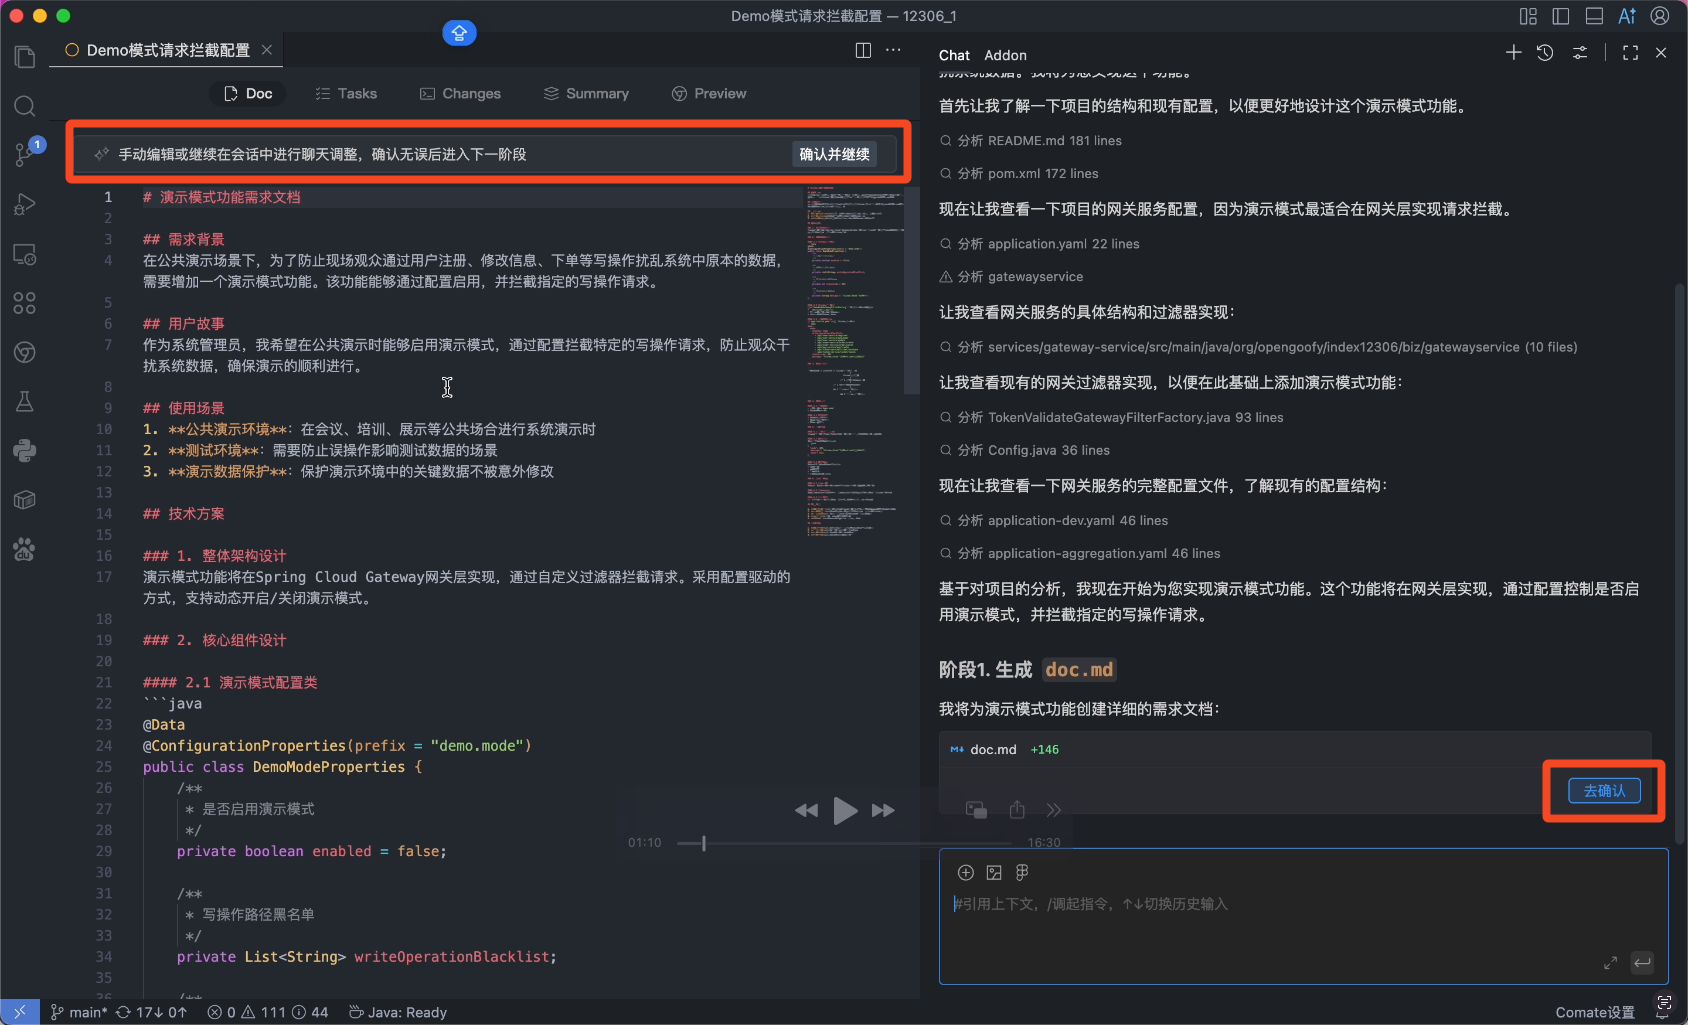Click the attach image icon in chat input
Screen dimensions: 1688x1025
pos(994,873)
